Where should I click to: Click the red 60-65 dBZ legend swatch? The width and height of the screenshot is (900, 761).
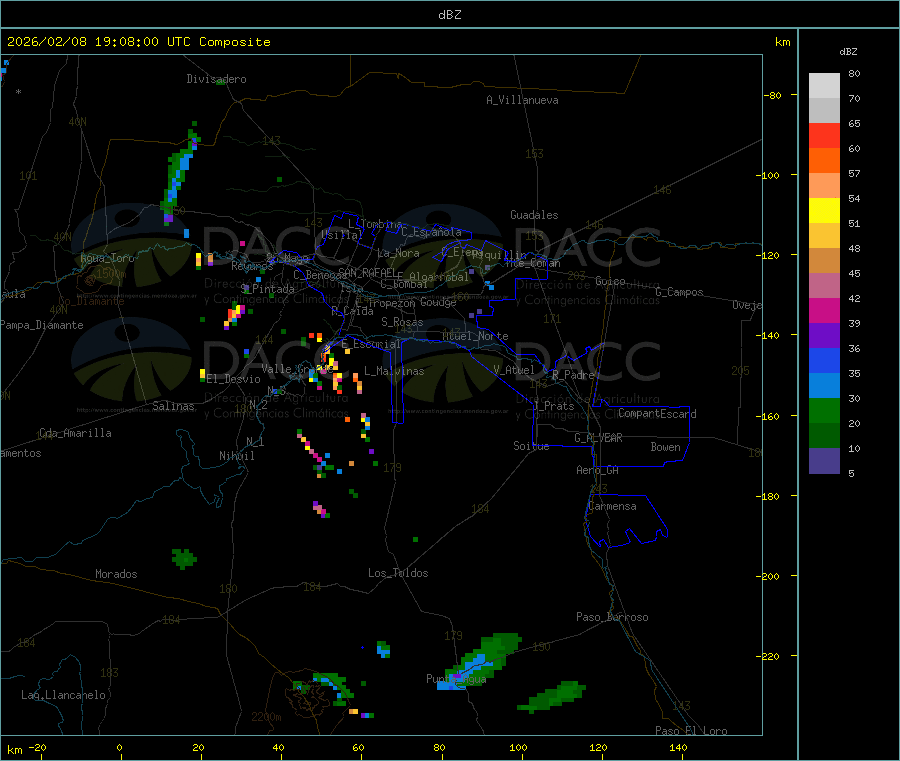824,136
